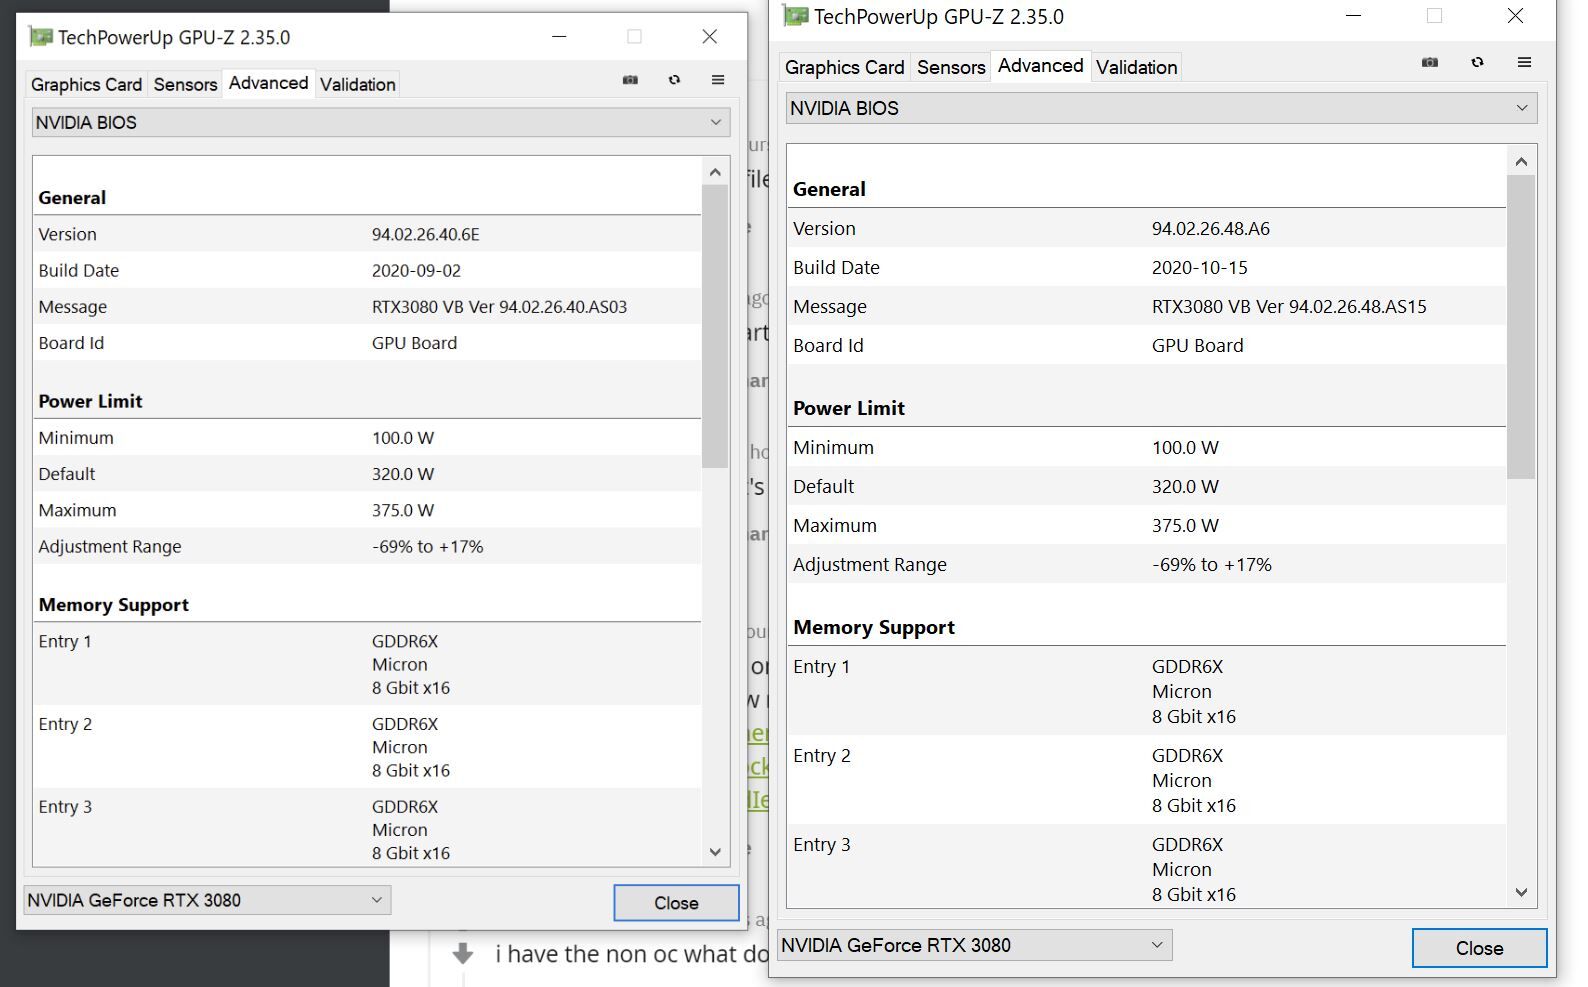1588x987 pixels.
Task: Click Minimum 100.0 W value in right window
Action: coord(1185,447)
